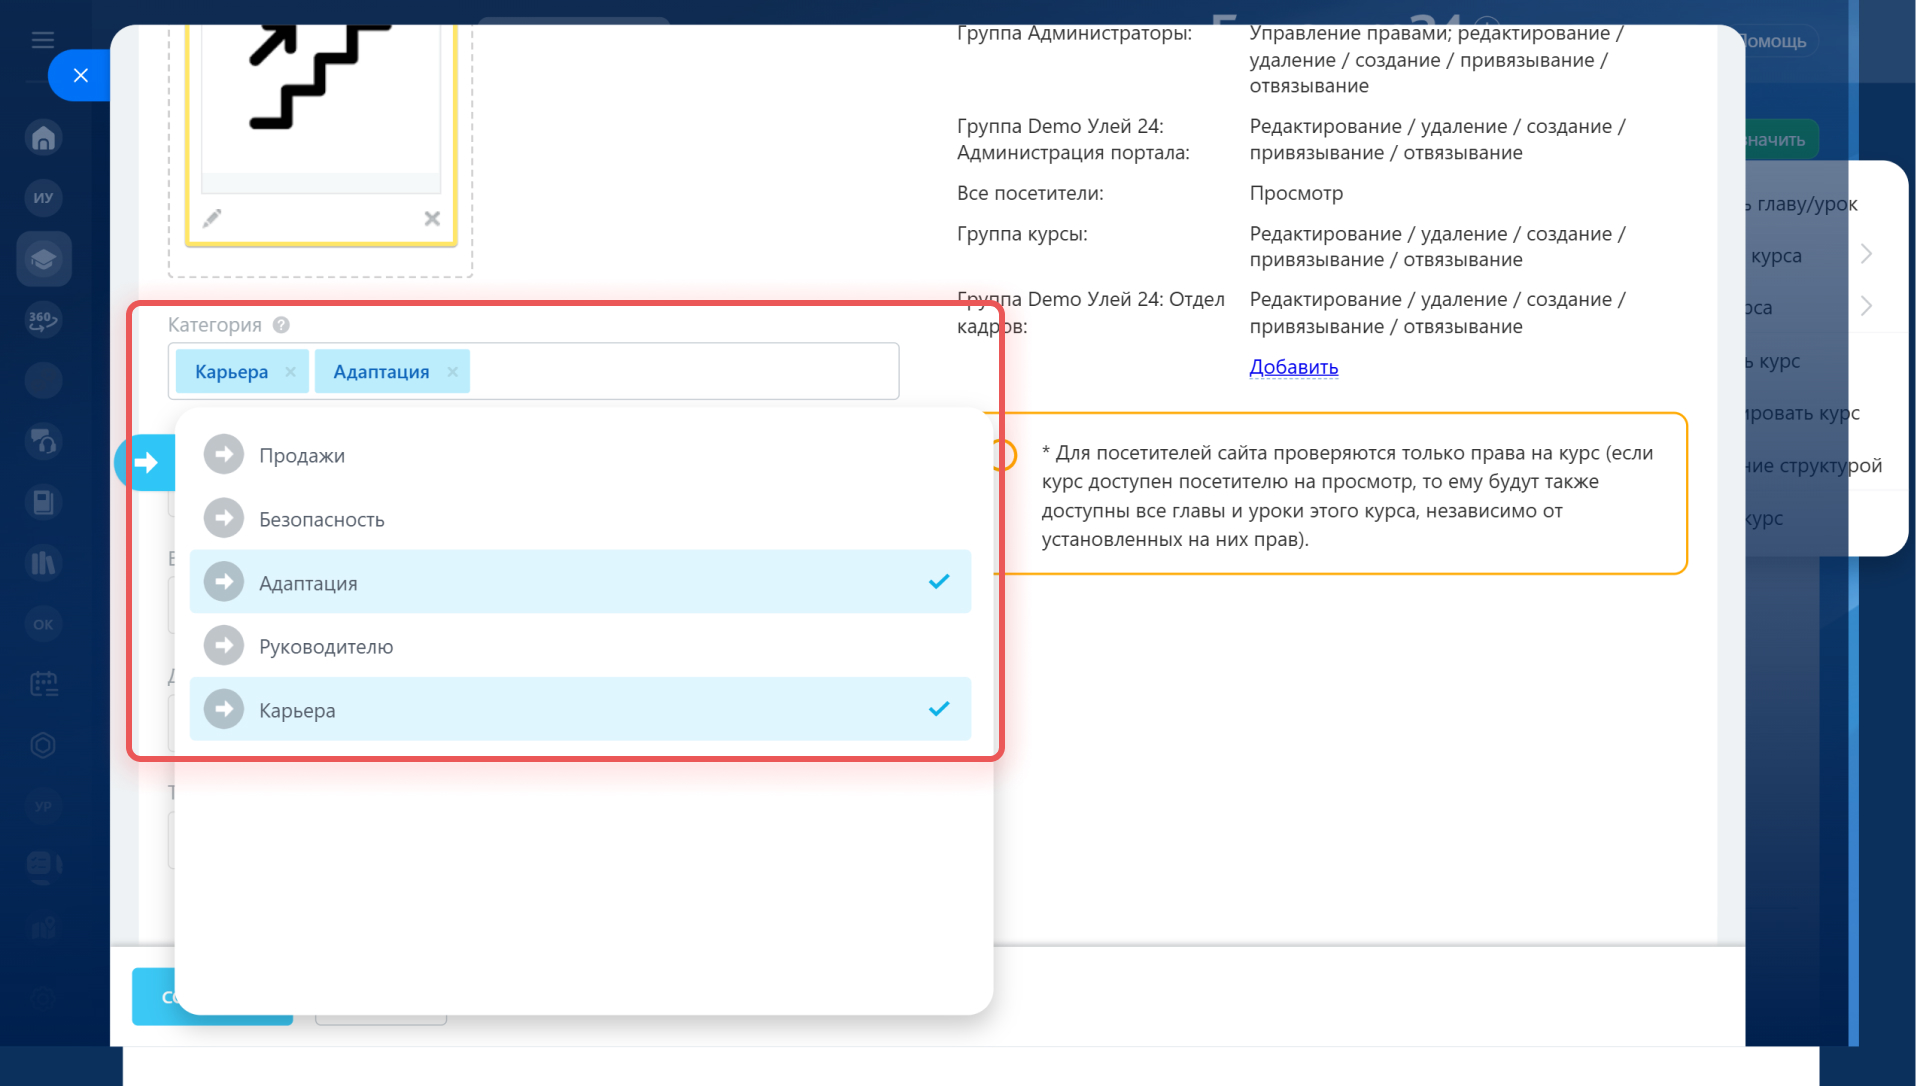Screen dimensions: 1926x1086
Task: Open the home icon in the left sidebar
Action: click(43, 138)
